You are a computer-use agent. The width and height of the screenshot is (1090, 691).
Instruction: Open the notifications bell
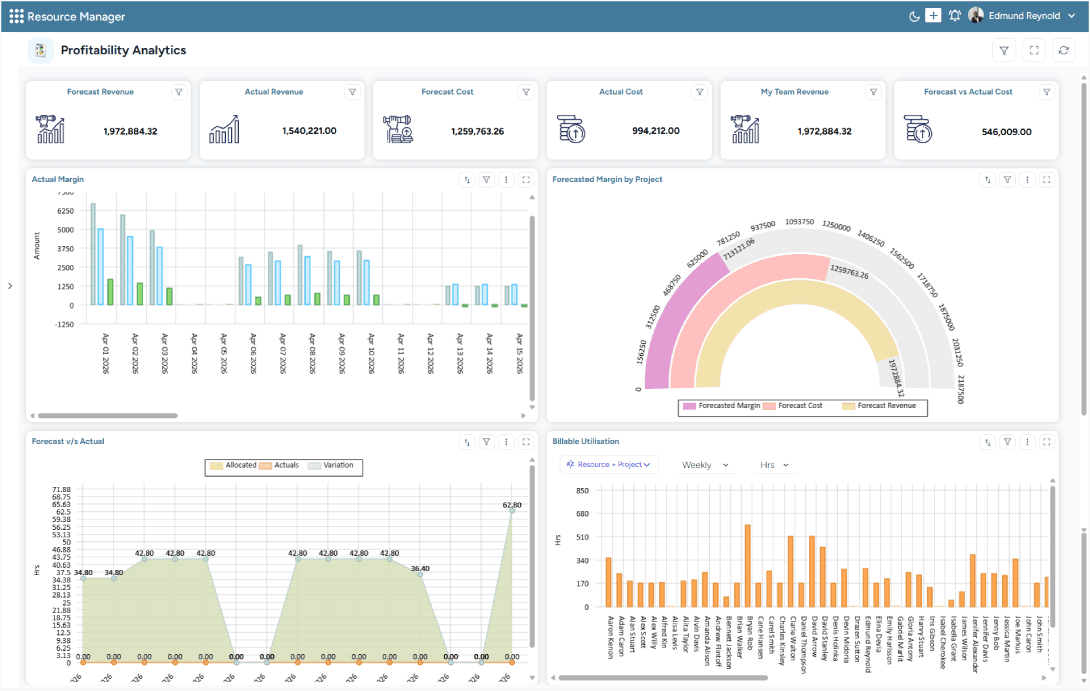[x=954, y=15]
